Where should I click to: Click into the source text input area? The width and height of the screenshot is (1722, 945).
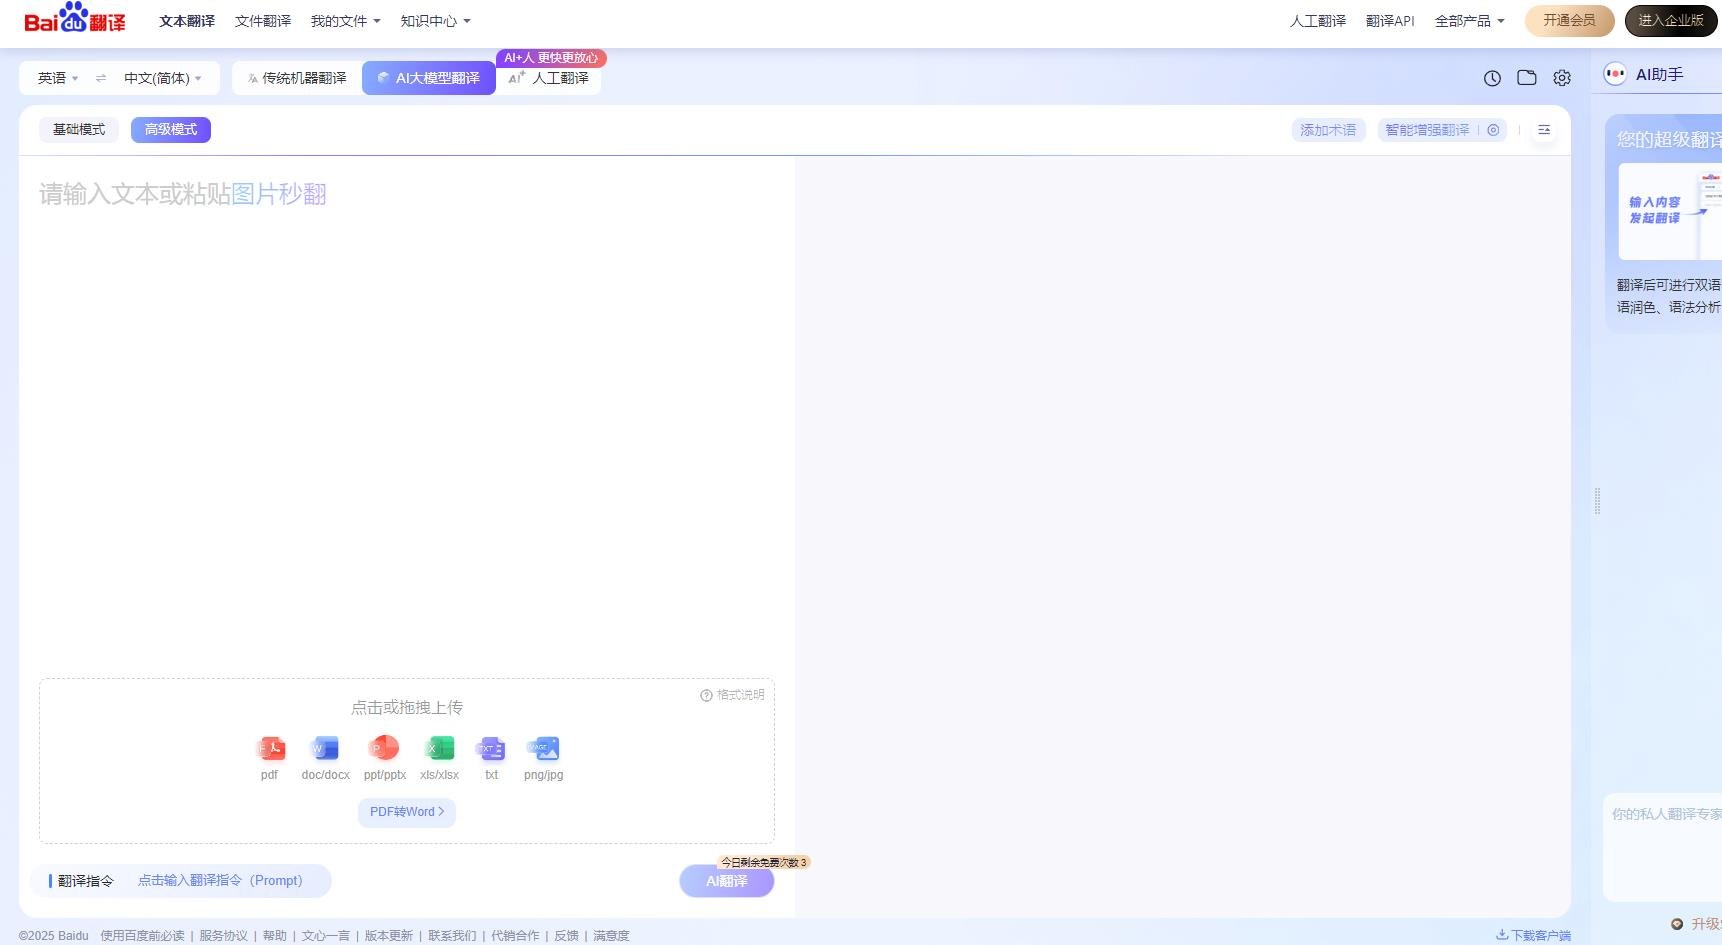point(407,415)
